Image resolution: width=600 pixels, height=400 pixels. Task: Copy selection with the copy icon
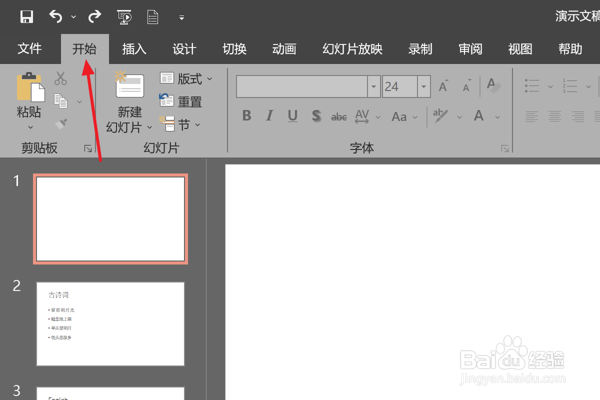[x=60, y=101]
